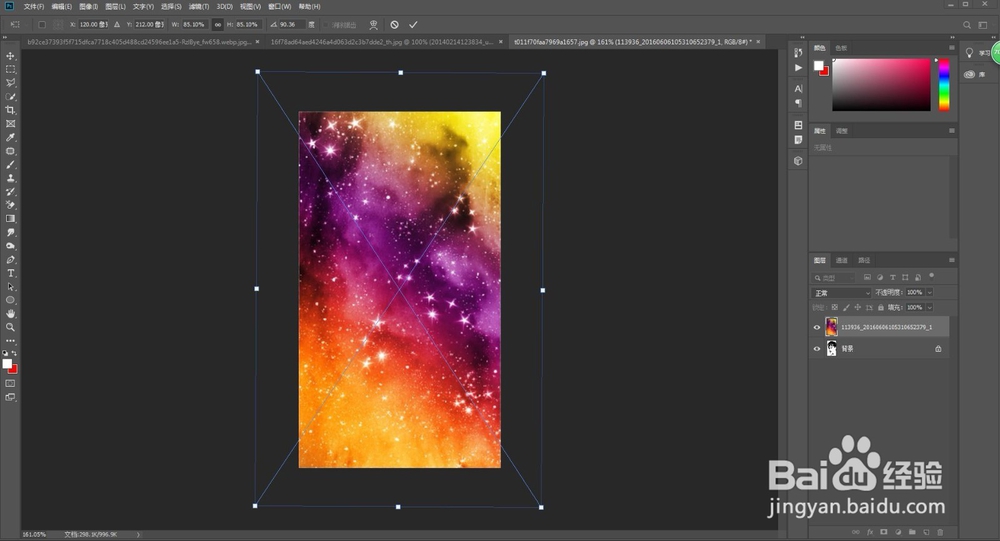The height and width of the screenshot is (541, 1000).
Task: Select the Spot Healing Brush tool
Action: [x=10, y=151]
